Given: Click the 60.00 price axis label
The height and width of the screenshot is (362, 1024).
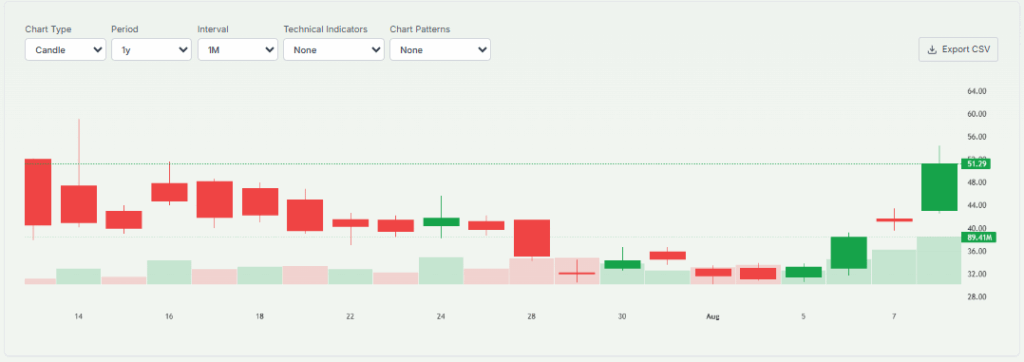Looking at the screenshot, I should (x=977, y=114).
